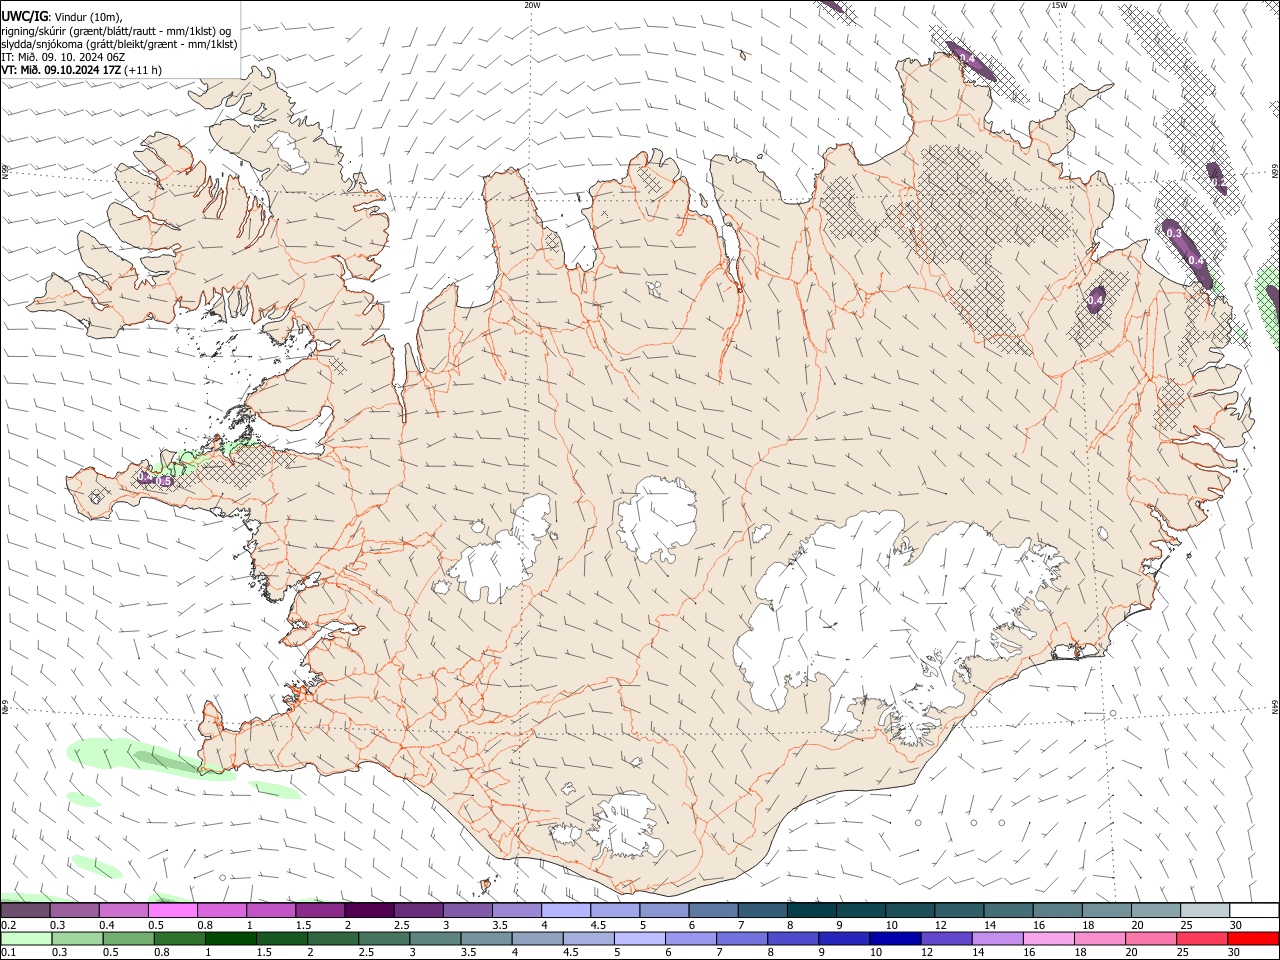Pick the darkest purple 2 swatch, snow scale
1280x960 pixels.
369,911
